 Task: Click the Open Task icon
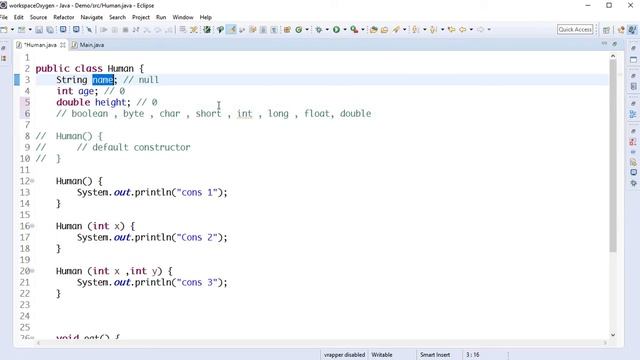click(384, 29)
